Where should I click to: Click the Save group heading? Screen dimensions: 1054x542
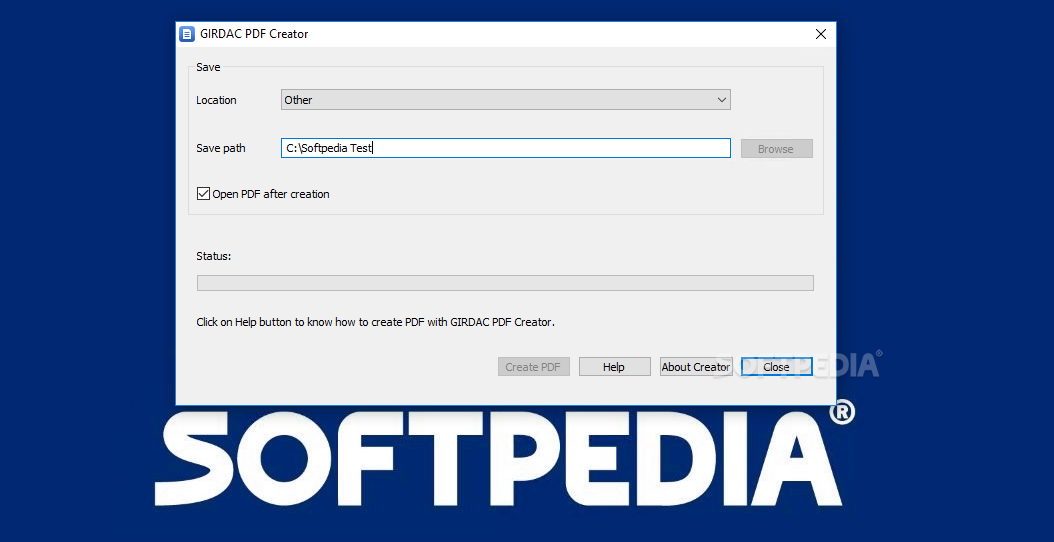click(208, 67)
